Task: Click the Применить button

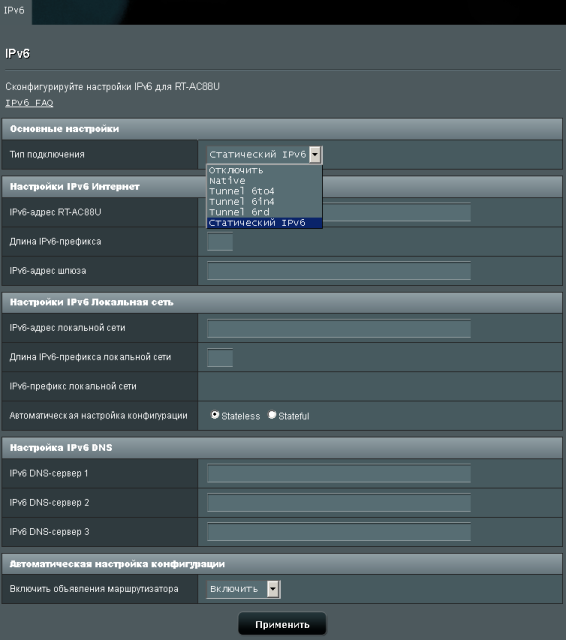Action: 282,624
